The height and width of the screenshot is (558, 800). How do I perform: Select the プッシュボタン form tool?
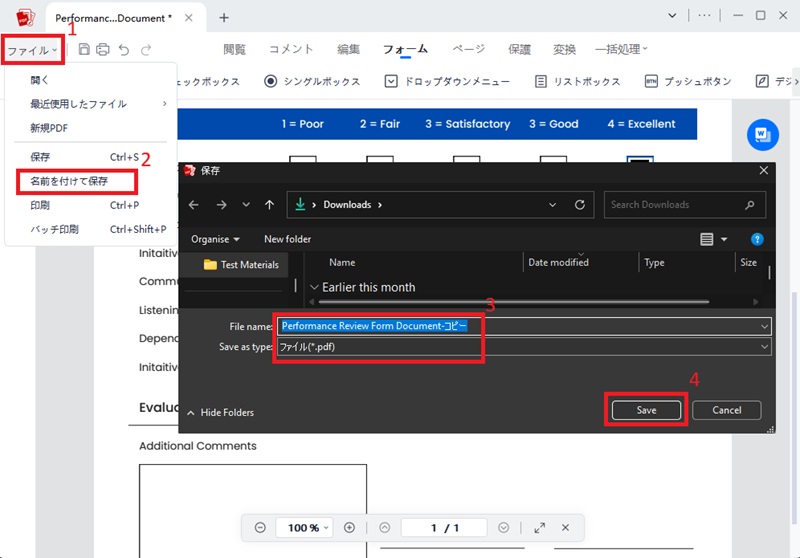[688, 81]
